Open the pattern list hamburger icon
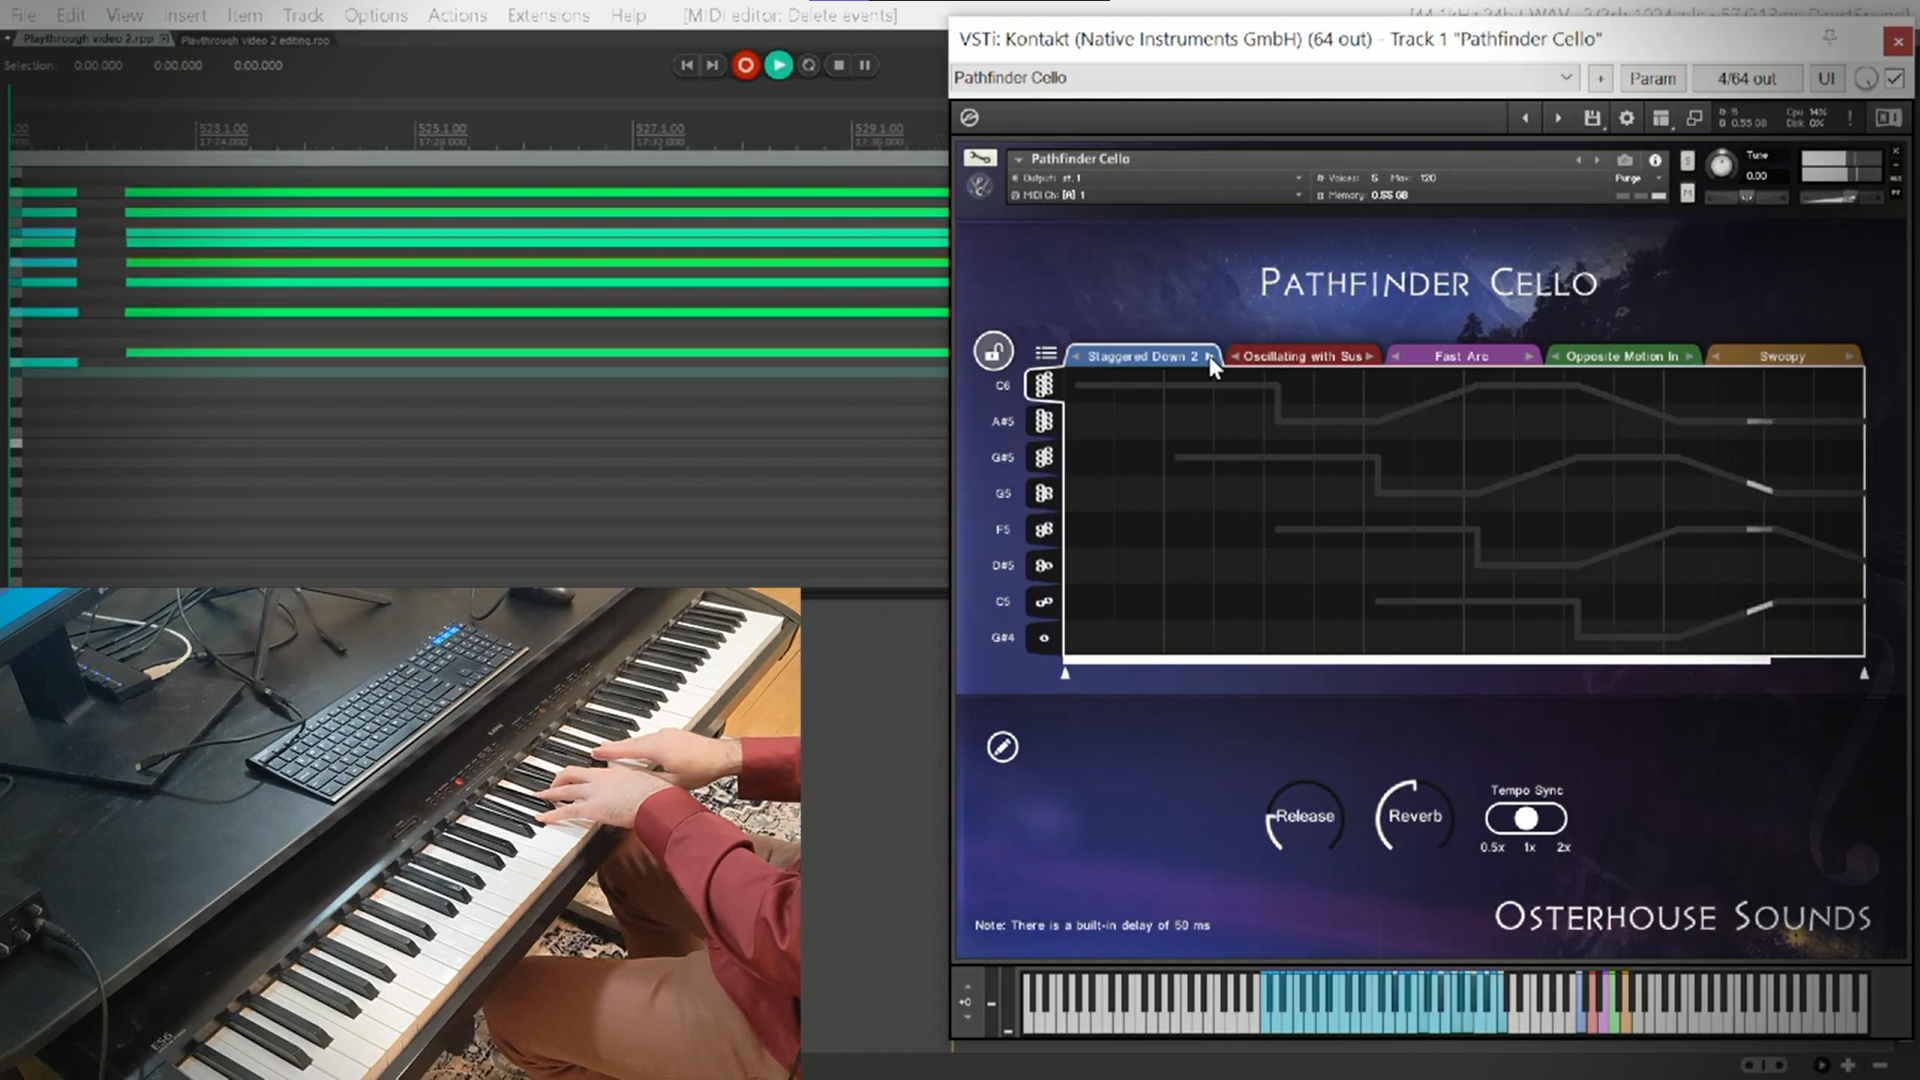Image resolution: width=1920 pixels, height=1080 pixels. coord(1046,353)
